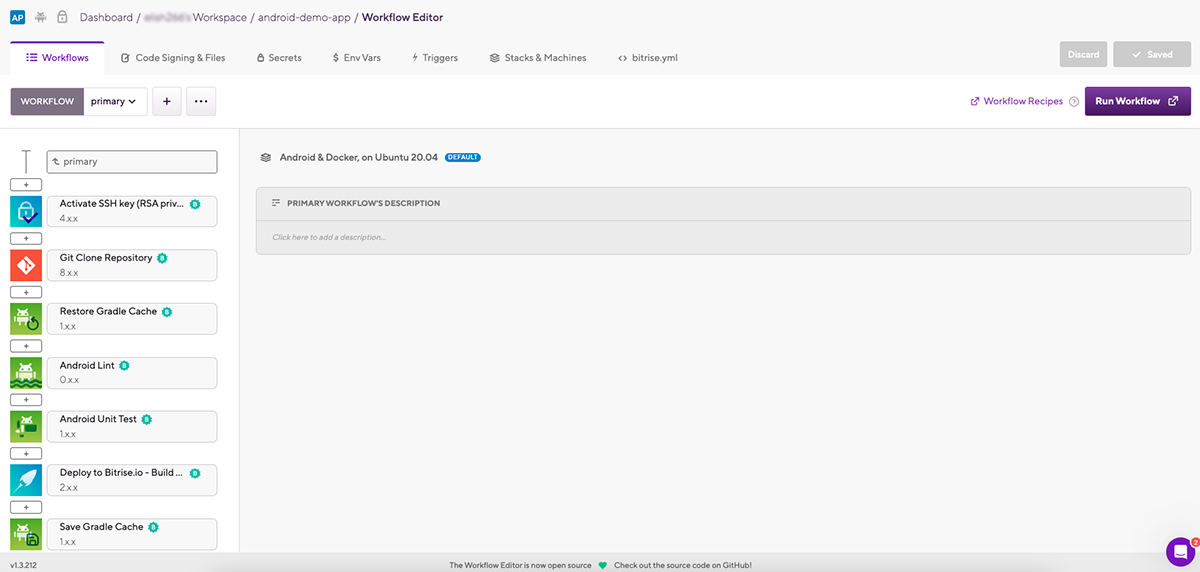Click the help icon beside Workflow Recipes
1200x572 pixels.
pyautogui.click(x=1074, y=102)
